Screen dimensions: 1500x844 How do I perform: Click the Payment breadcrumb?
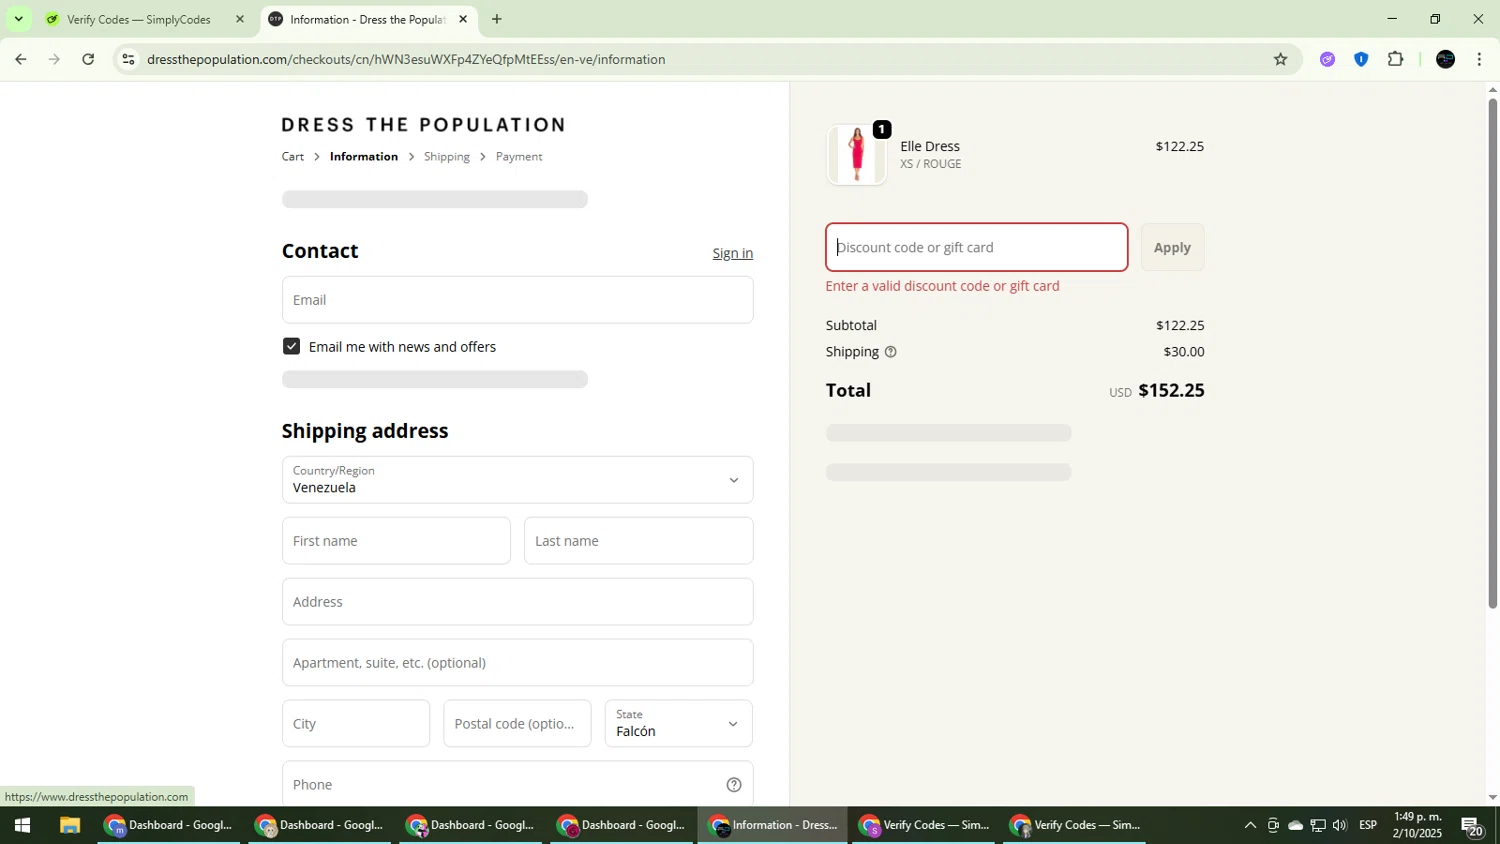519,157
